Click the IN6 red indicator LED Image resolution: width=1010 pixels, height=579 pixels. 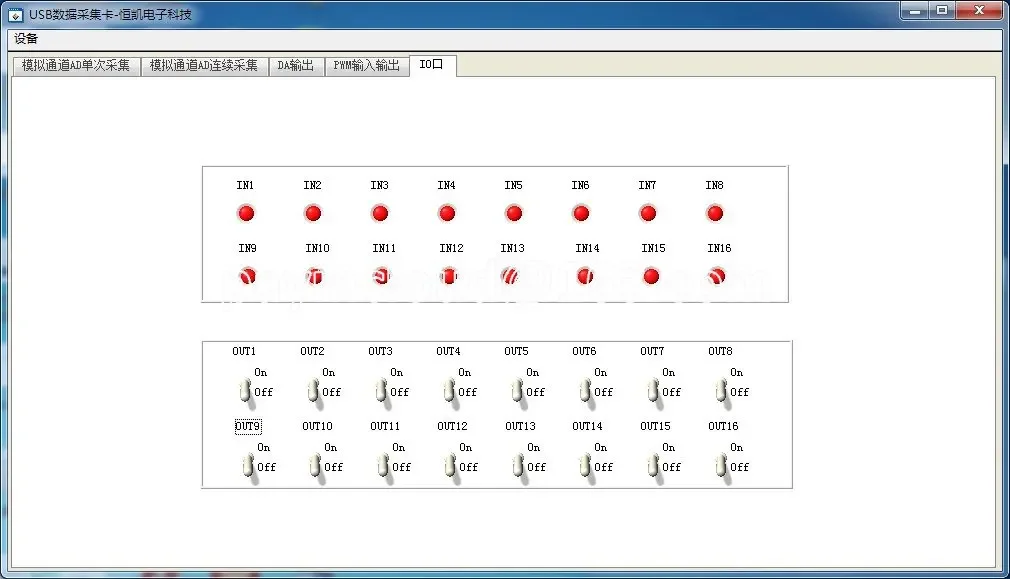(581, 213)
